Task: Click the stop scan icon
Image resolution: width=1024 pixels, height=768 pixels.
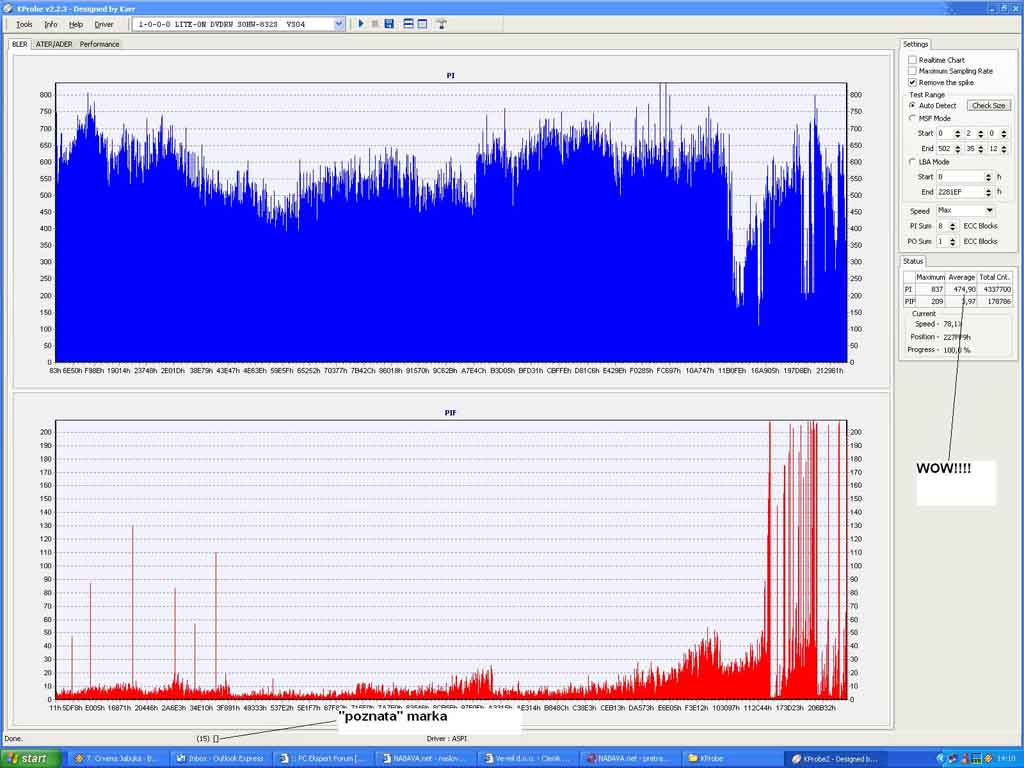Action: click(x=375, y=24)
